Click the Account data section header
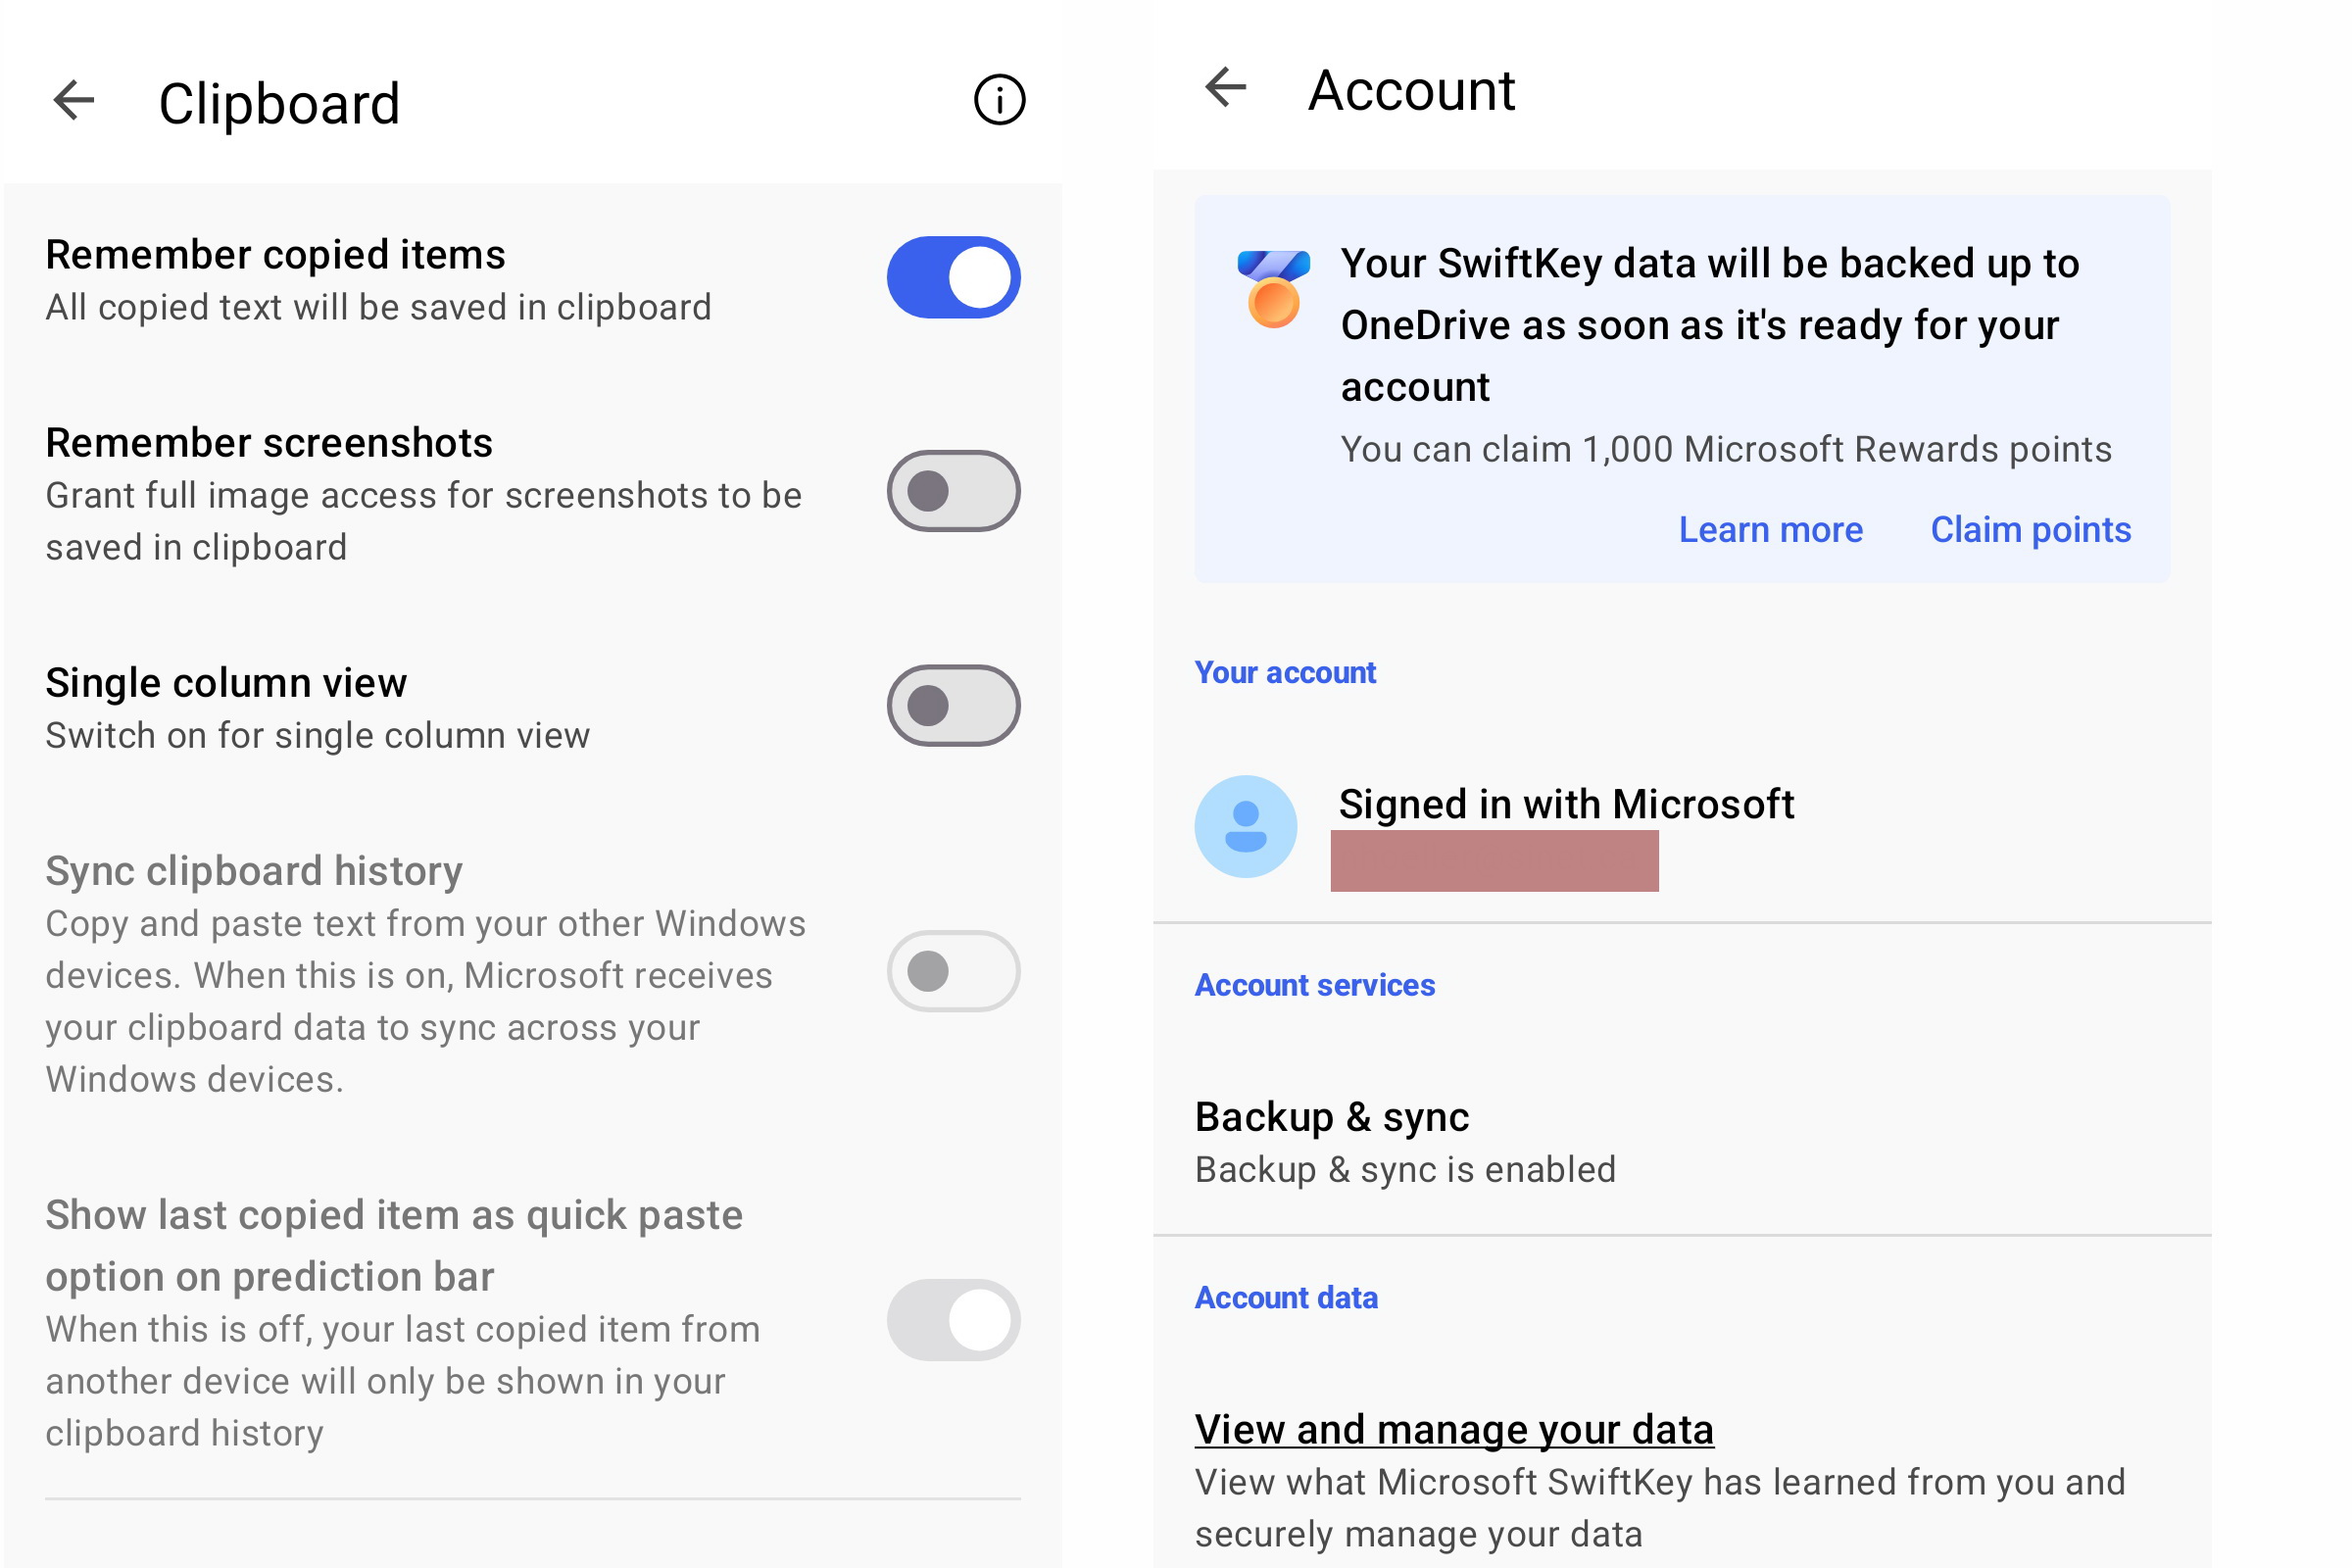The width and height of the screenshot is (2352, 1568). point(1286,1298)
